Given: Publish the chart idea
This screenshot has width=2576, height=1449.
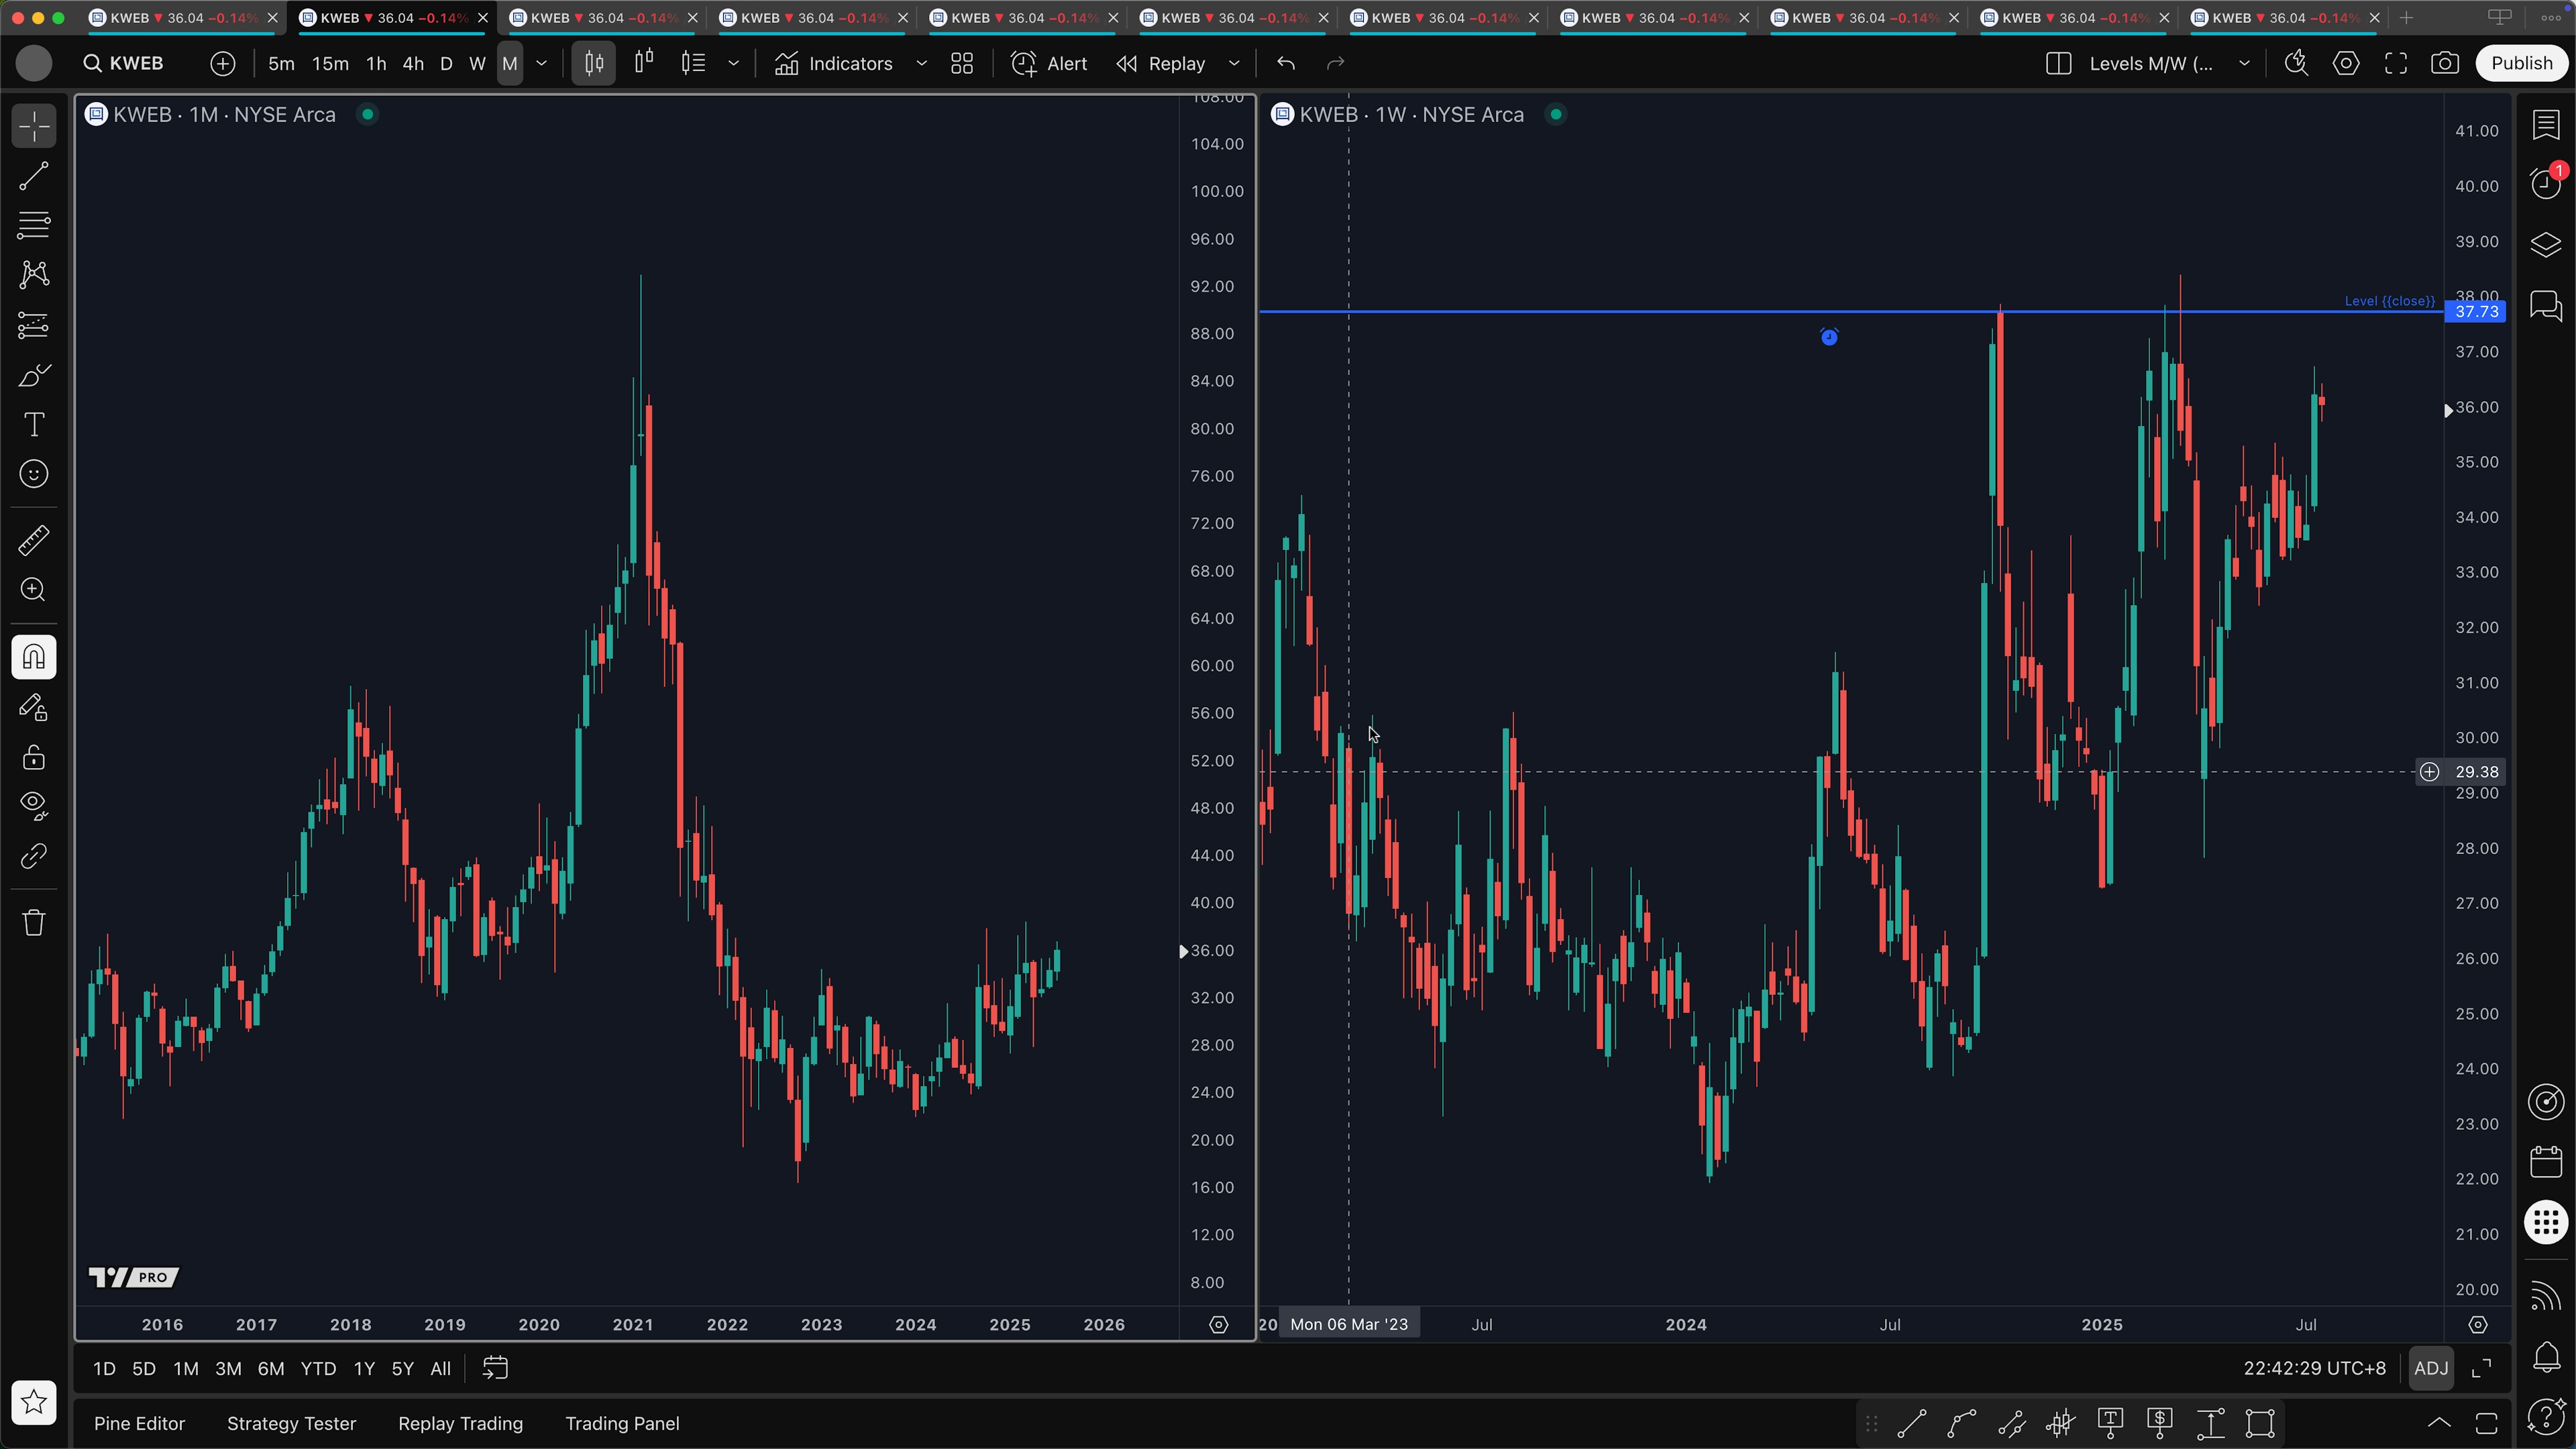Looking at the screenshot, I should 2522,63.
